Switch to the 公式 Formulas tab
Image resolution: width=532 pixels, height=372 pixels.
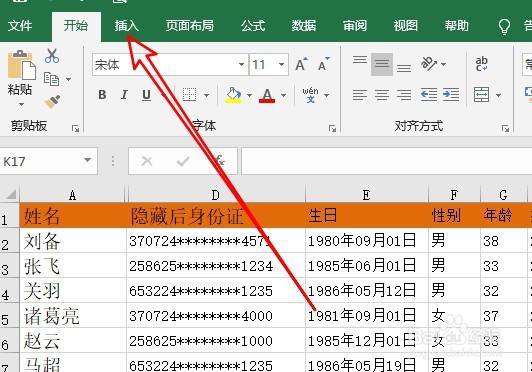click(253, 26)
